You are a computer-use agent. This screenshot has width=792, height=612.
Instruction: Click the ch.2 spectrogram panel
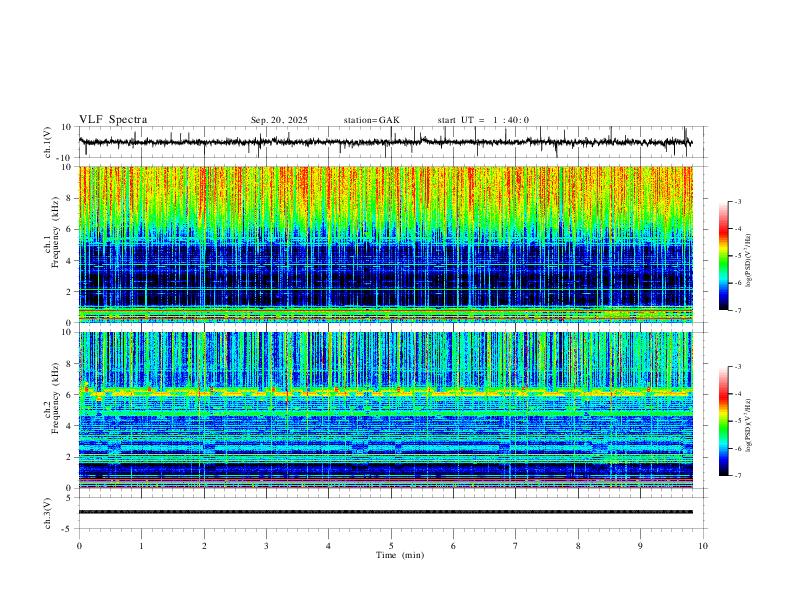[385, 410]
